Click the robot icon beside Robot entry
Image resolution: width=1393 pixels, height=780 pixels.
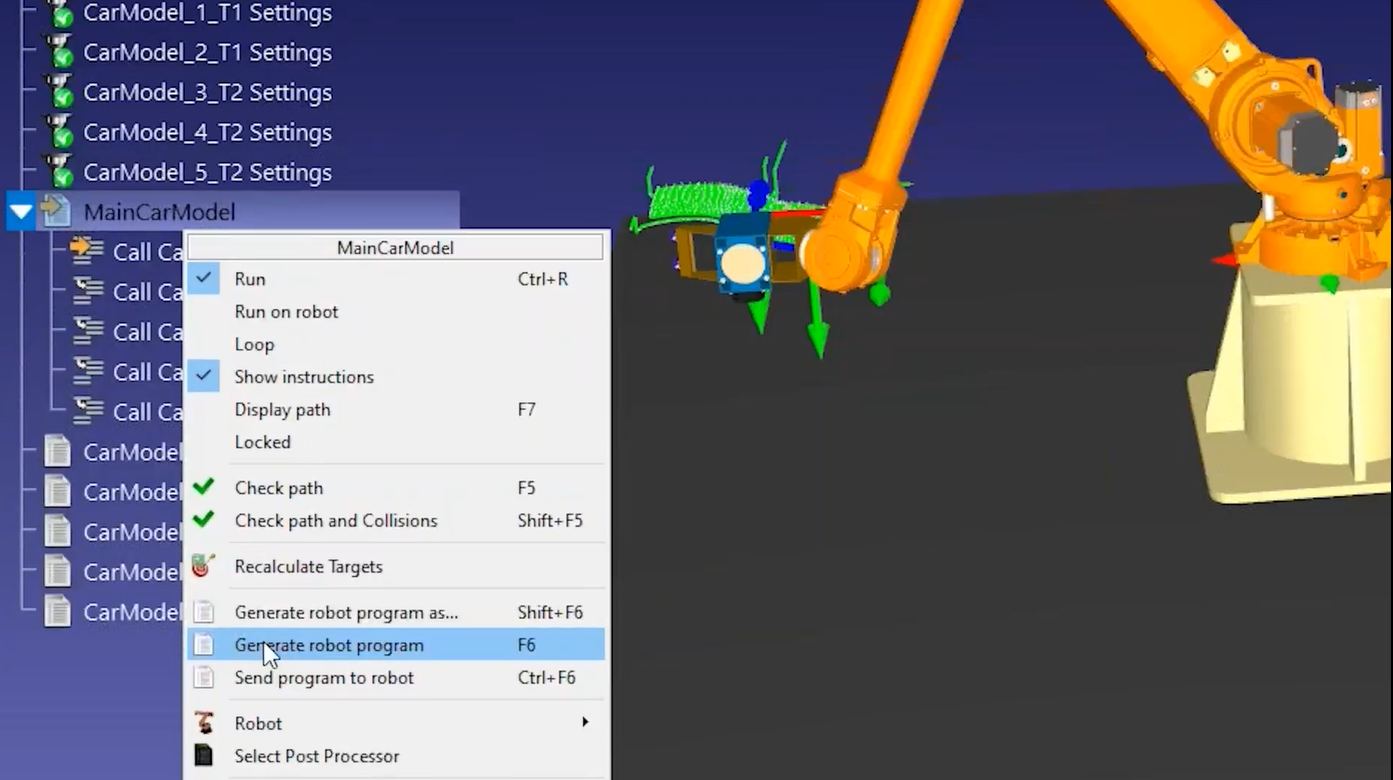click(203, 723)
